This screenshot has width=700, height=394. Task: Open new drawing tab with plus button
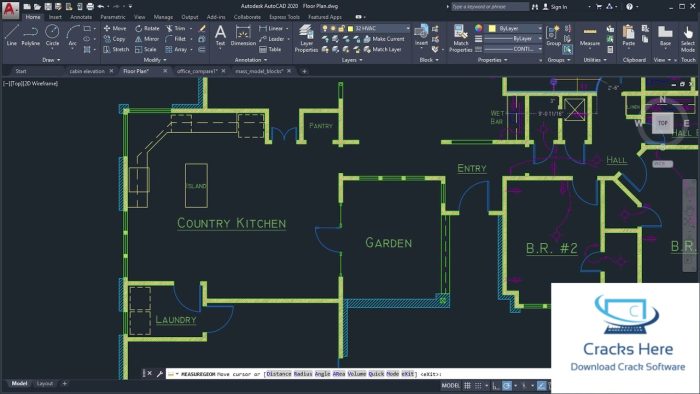coord(304,71)
